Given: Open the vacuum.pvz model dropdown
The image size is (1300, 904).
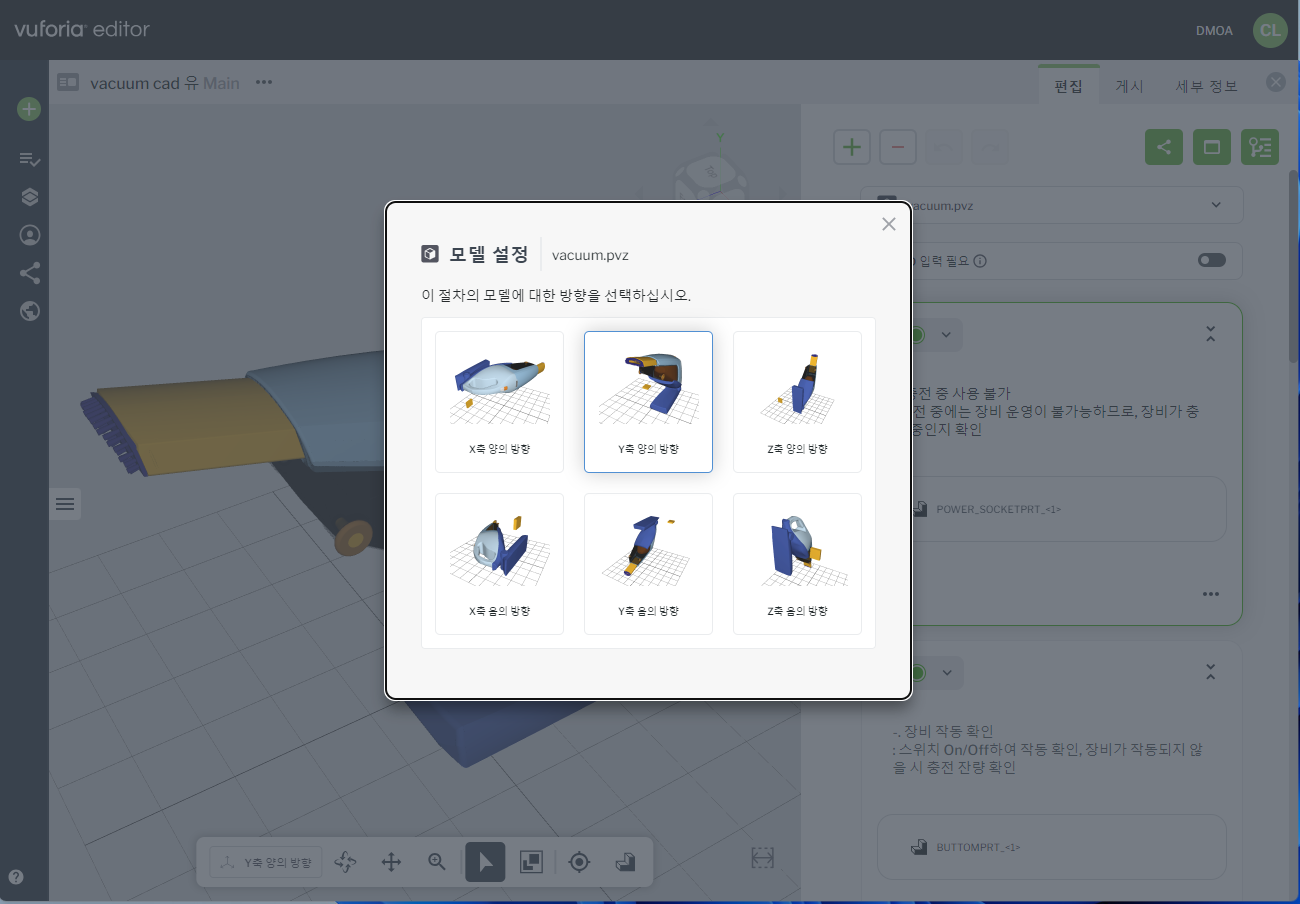Looking at the screenshot, I should click(1216, 205).
